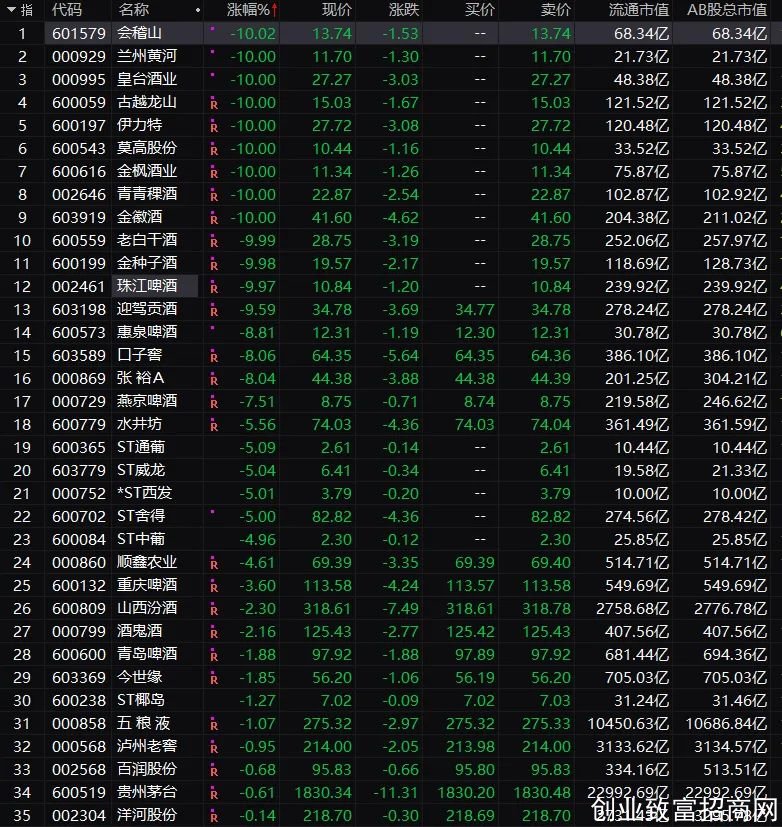Image resolution: width=782 pixels, height=827 pixels.
Task: Click the R icon on 五粮液 row
Action: point(214,725)
